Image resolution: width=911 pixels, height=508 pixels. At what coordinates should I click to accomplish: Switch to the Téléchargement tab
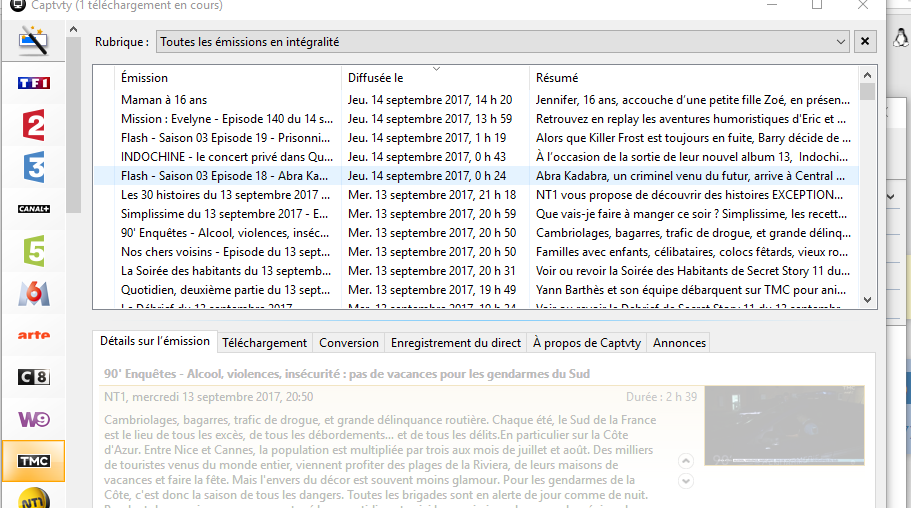pos(264,342)
